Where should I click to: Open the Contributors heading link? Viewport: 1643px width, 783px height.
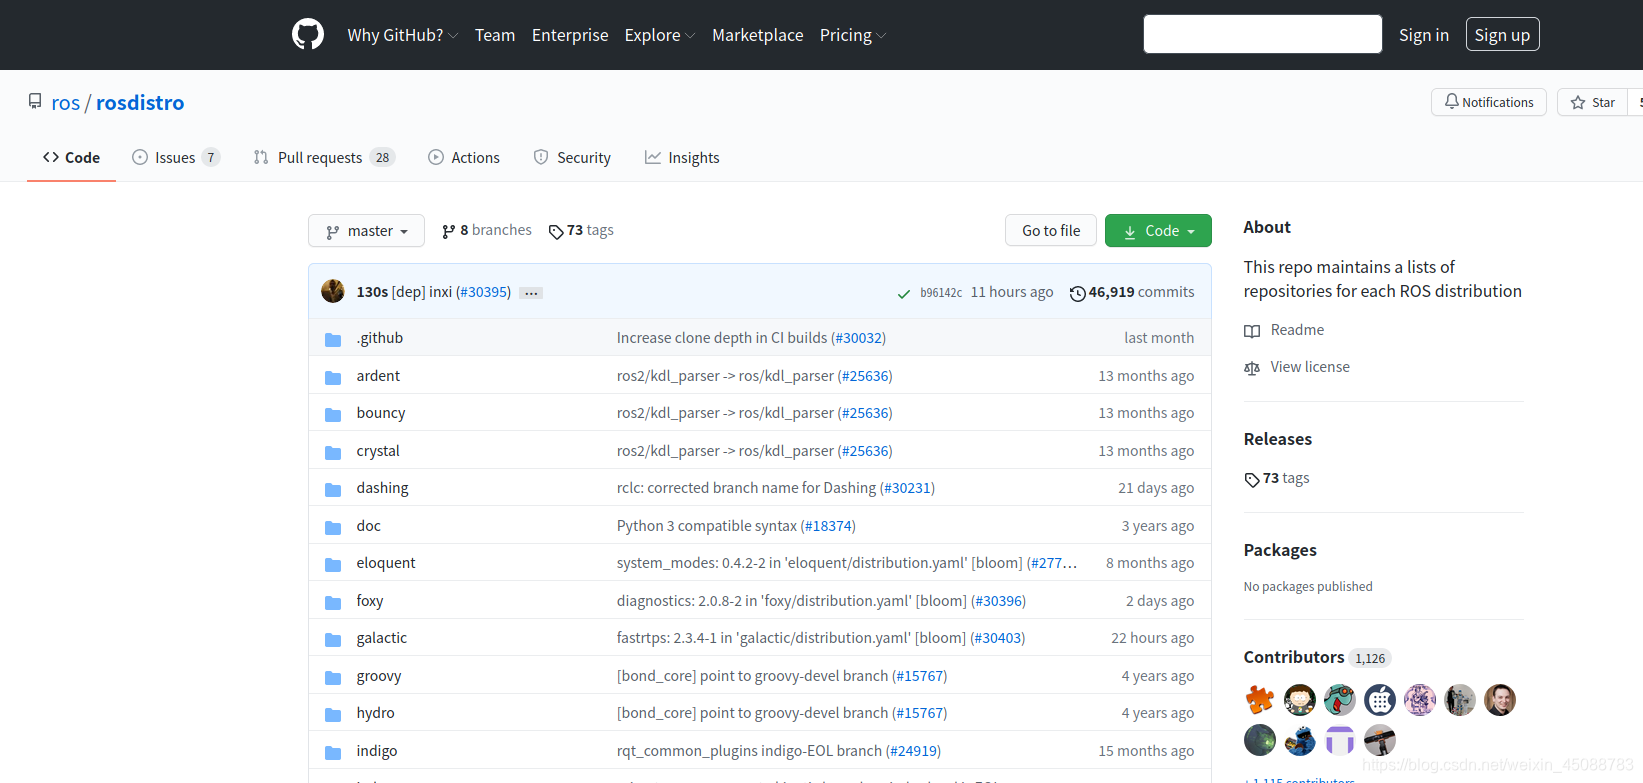point(1294,657)
